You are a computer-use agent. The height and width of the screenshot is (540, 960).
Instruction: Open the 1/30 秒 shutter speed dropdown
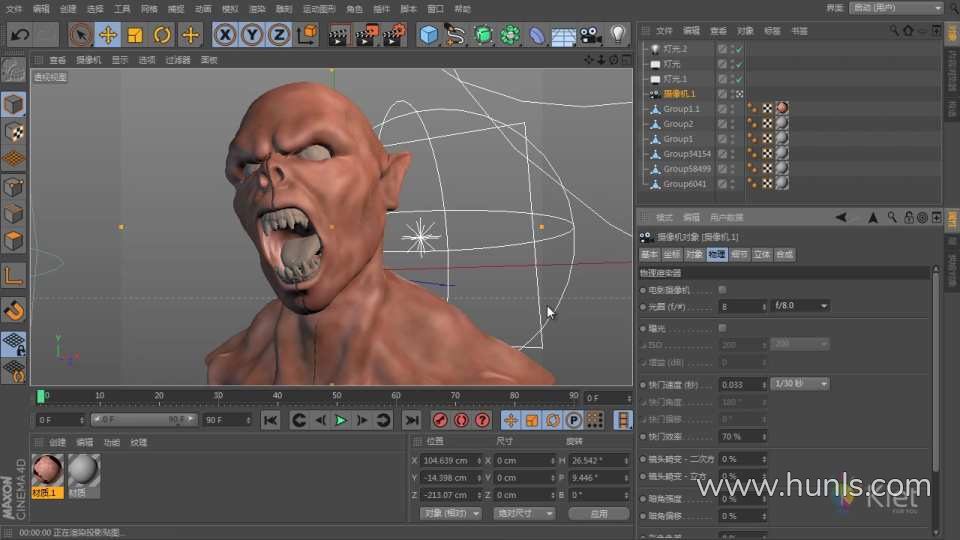click(x=801, y=384)
